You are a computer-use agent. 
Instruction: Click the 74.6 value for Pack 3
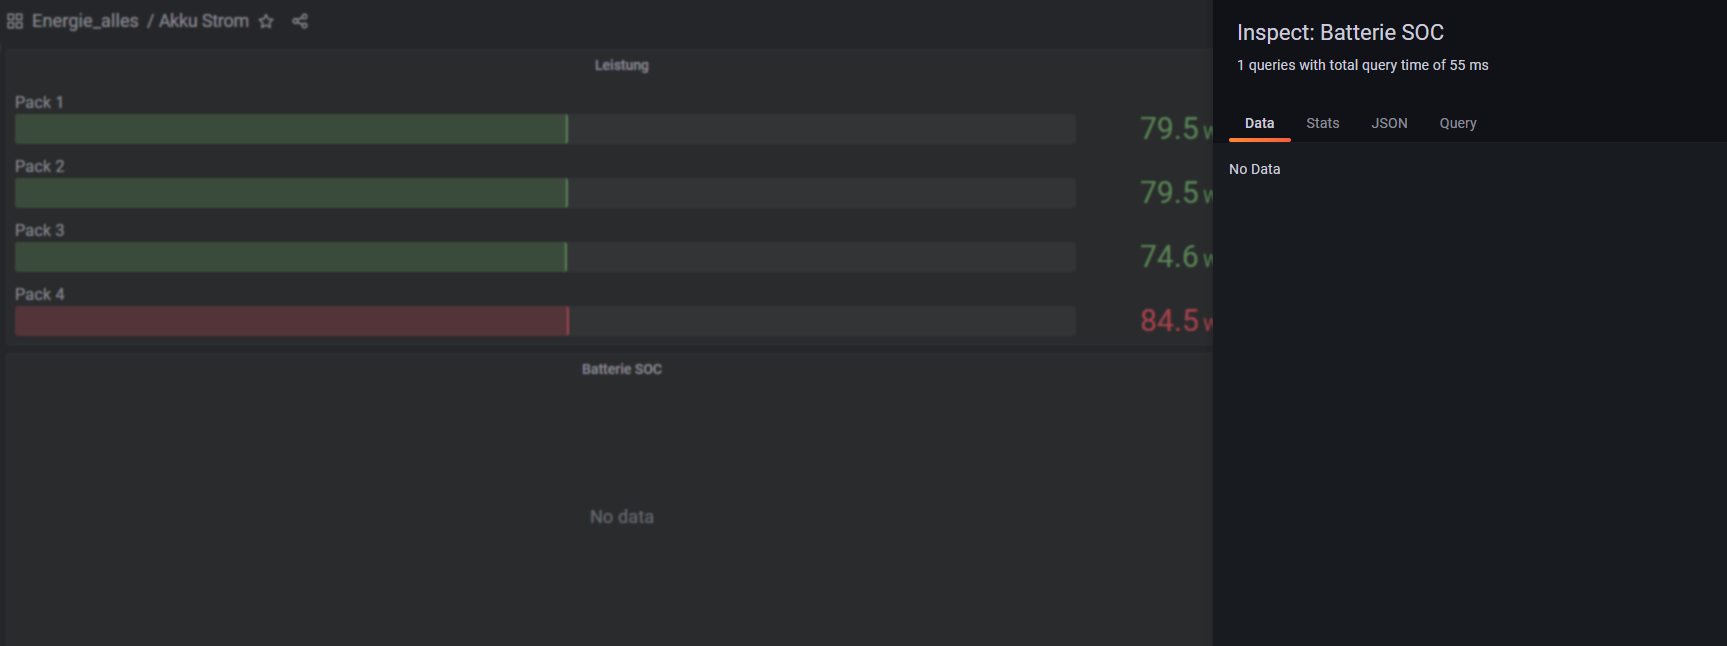(1170, 257)
